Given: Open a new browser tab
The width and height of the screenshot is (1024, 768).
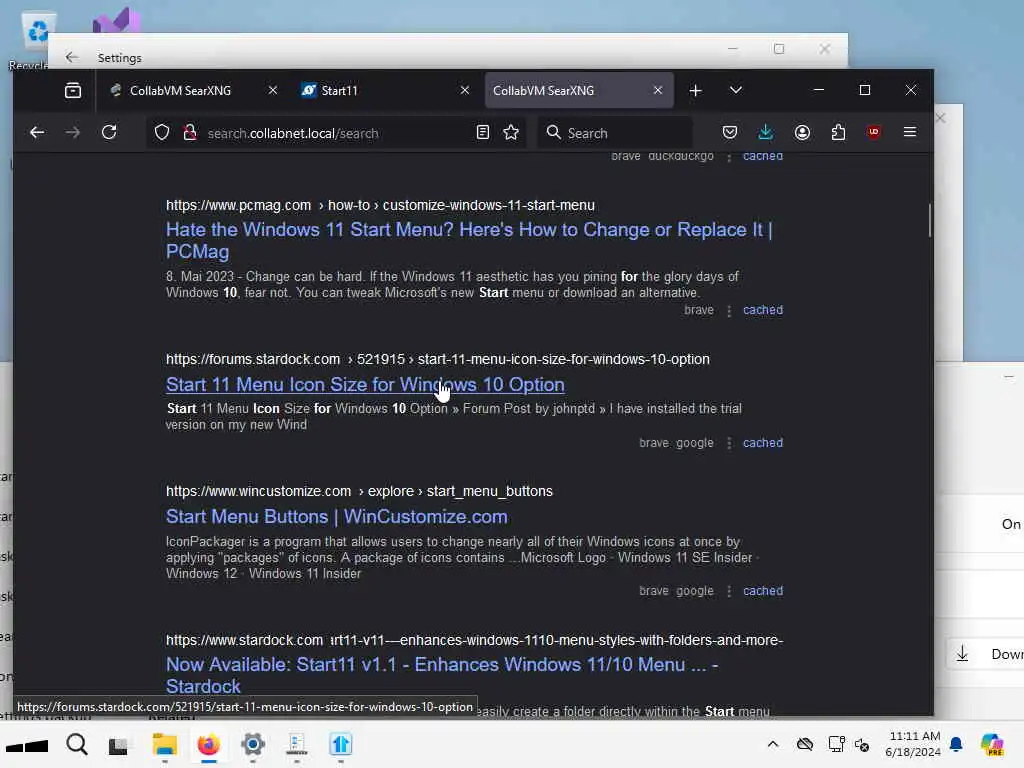Looking at the screenshot, I should (696, 91).
